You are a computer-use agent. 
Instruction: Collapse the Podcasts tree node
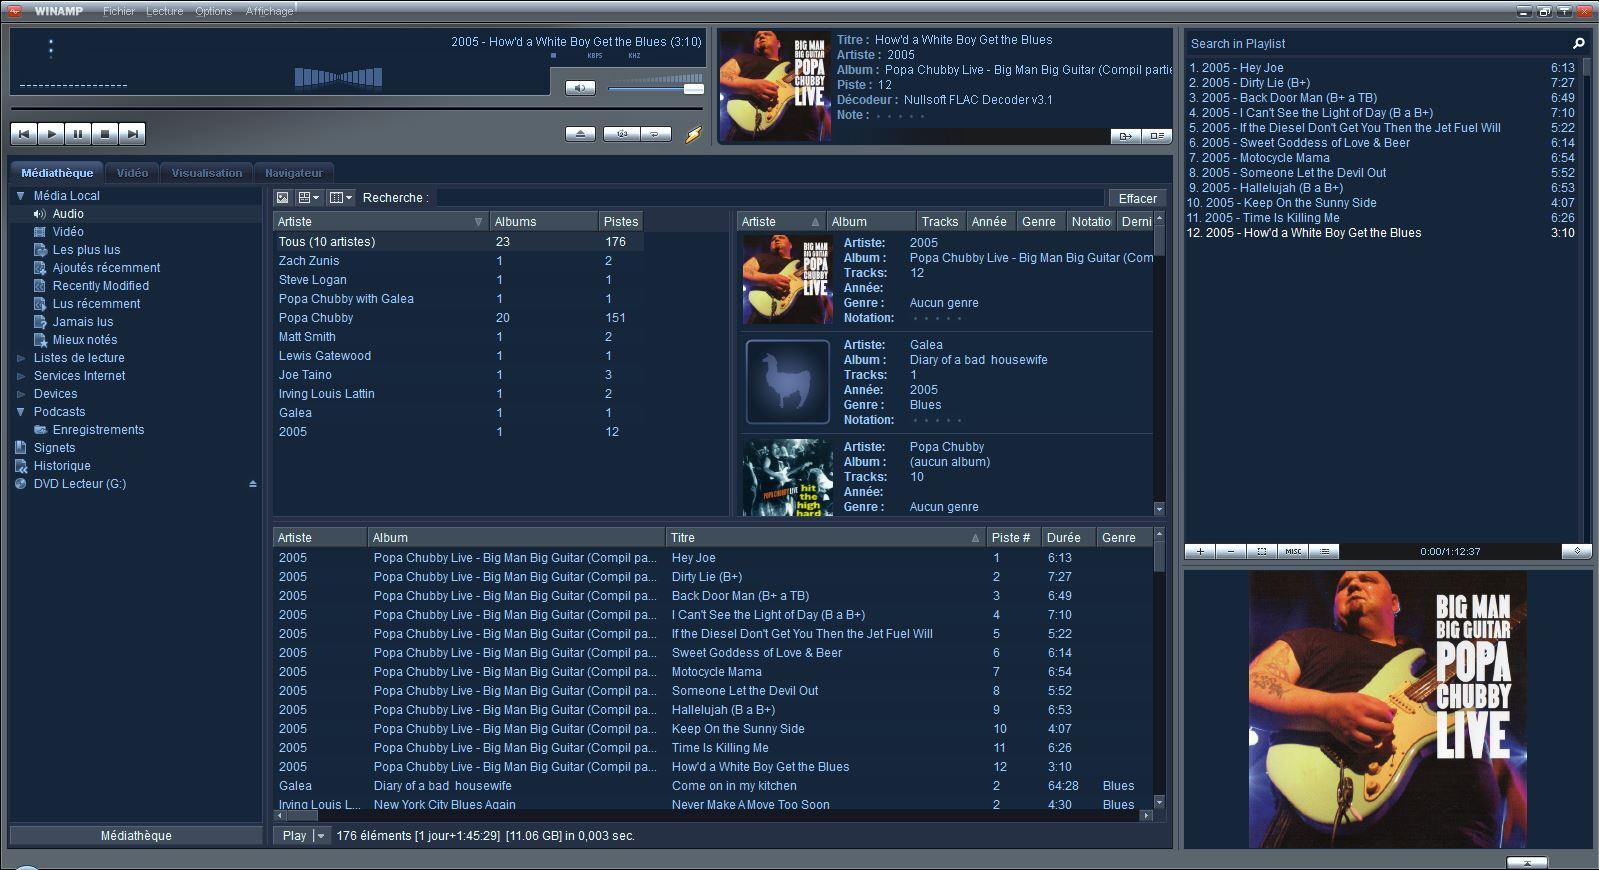(20, 412)
